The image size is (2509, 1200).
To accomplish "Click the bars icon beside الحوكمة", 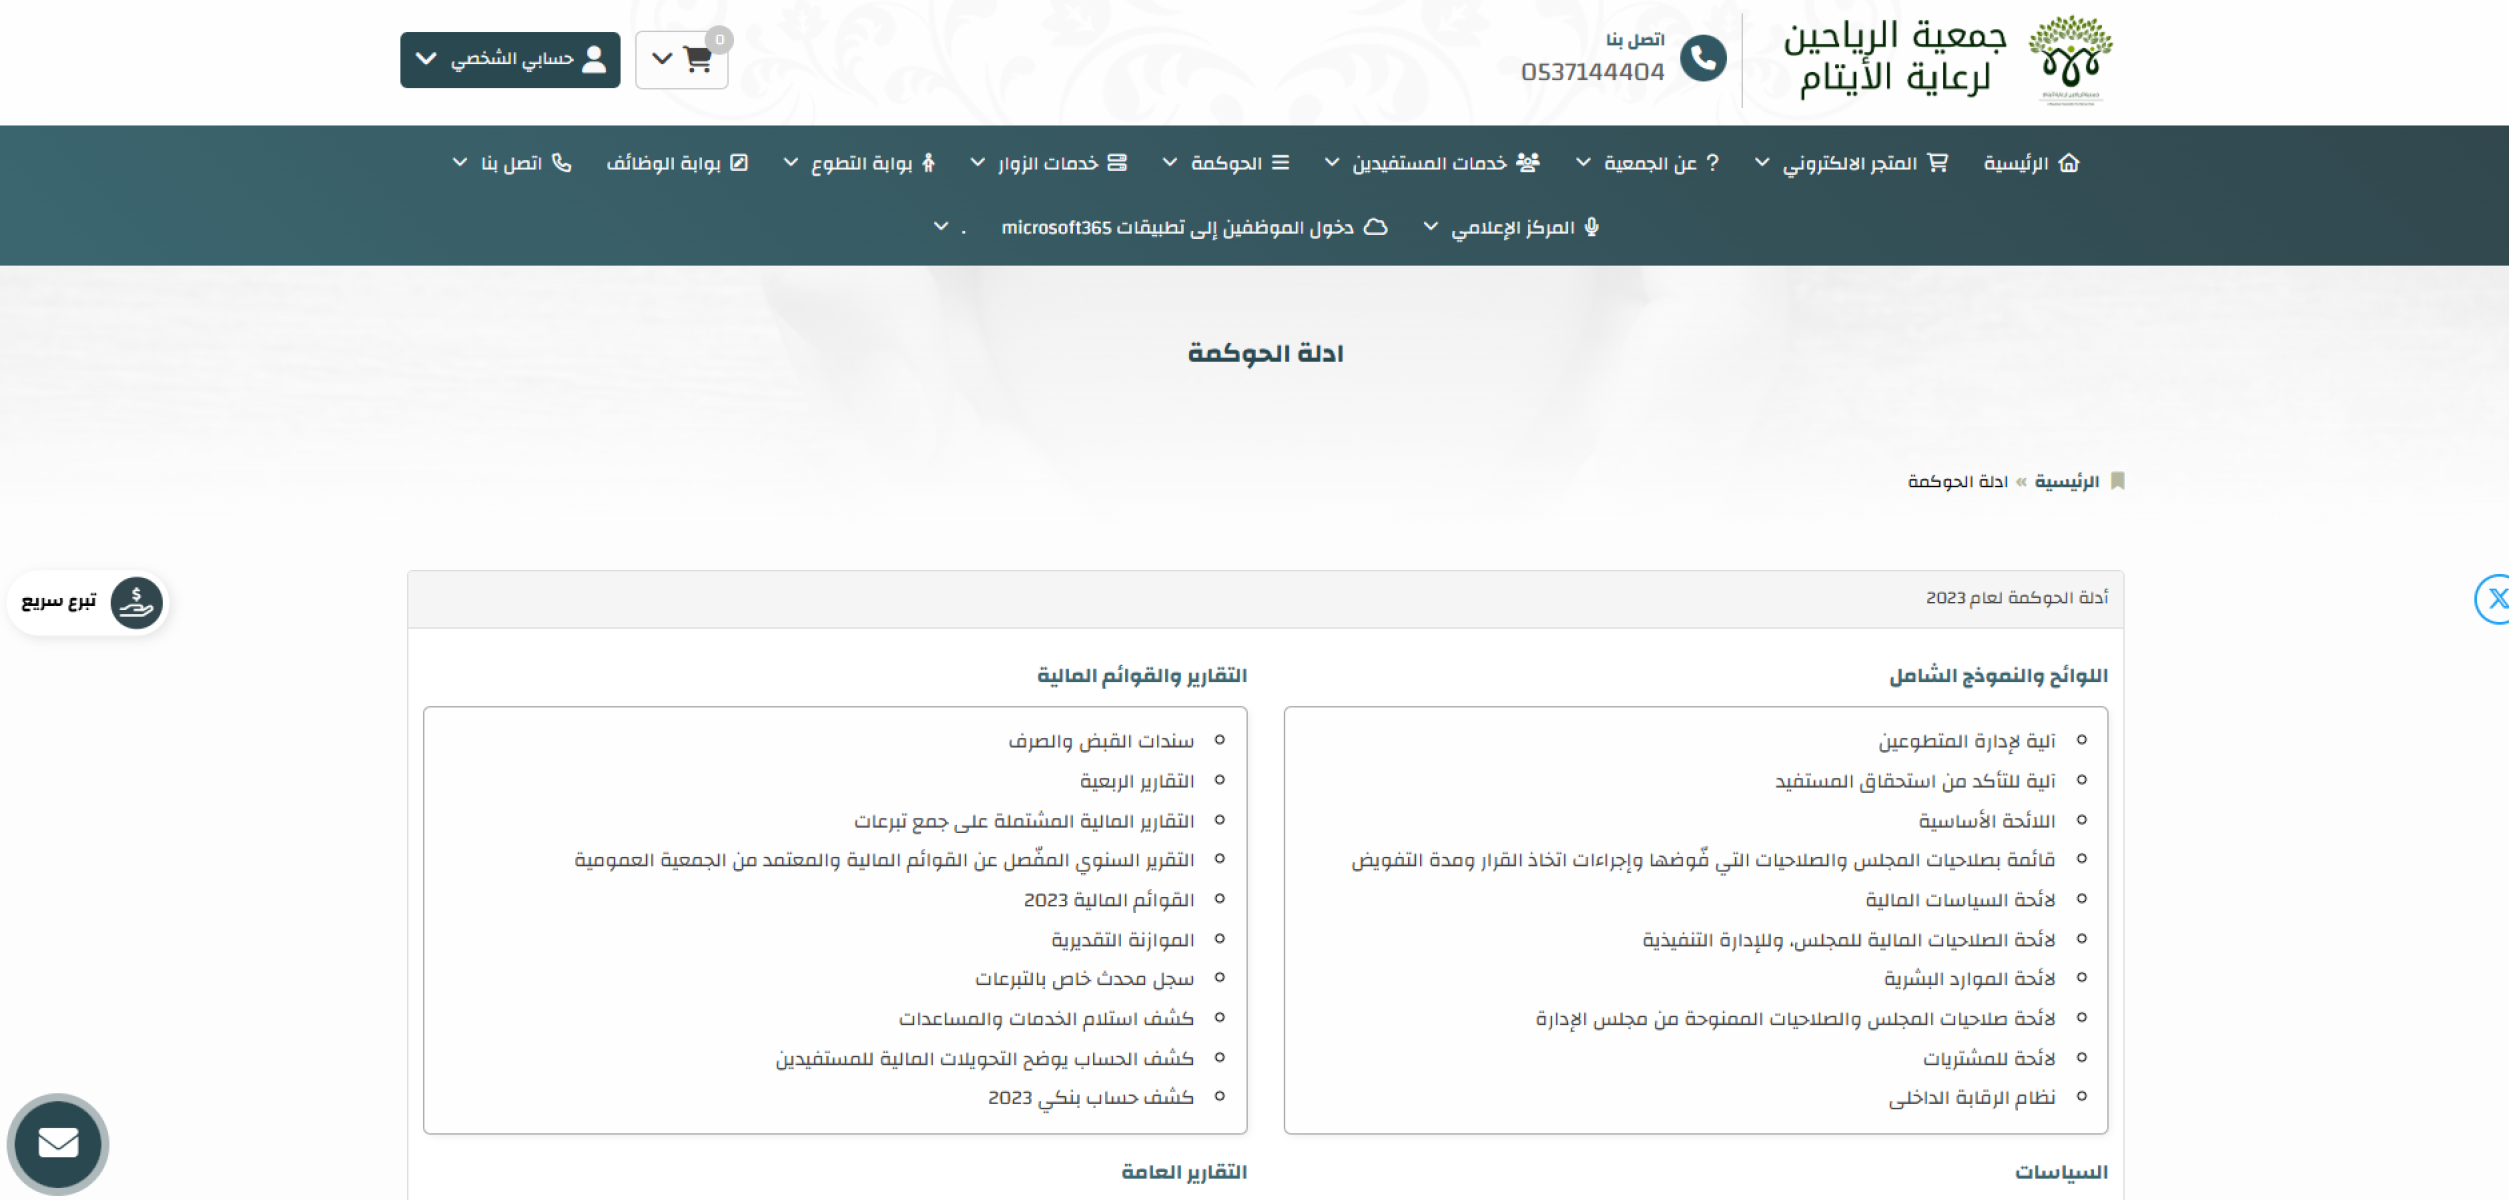I will [1281, 163].
